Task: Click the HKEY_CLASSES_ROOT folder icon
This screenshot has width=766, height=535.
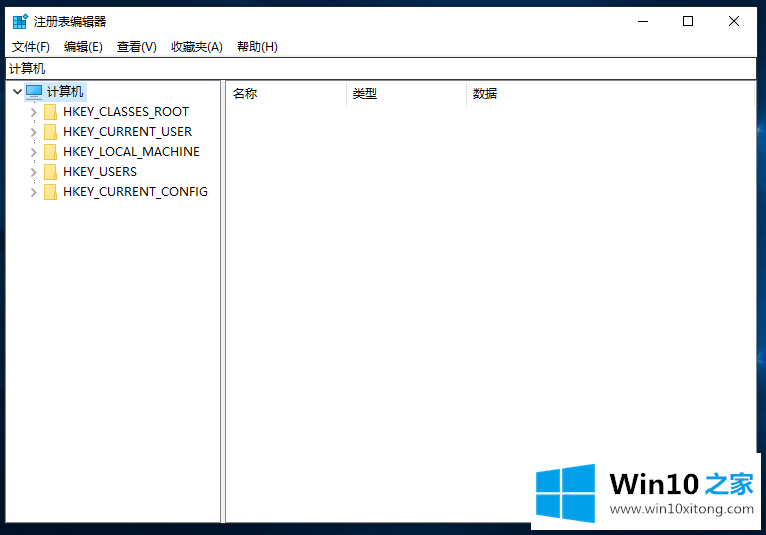Action: click(x=51, y=112)
